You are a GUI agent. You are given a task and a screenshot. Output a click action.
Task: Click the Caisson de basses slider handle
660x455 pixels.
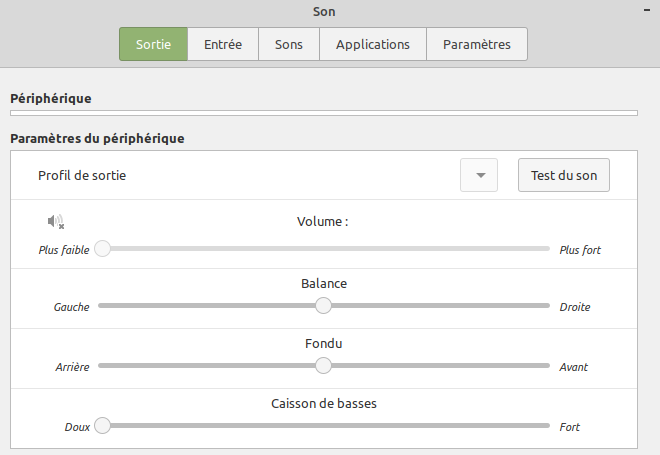102,426
